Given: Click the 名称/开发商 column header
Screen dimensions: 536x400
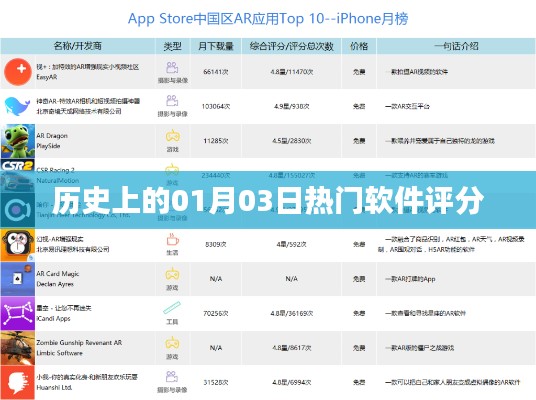Looking at the screenshot, I should click(x=78, y=46).
